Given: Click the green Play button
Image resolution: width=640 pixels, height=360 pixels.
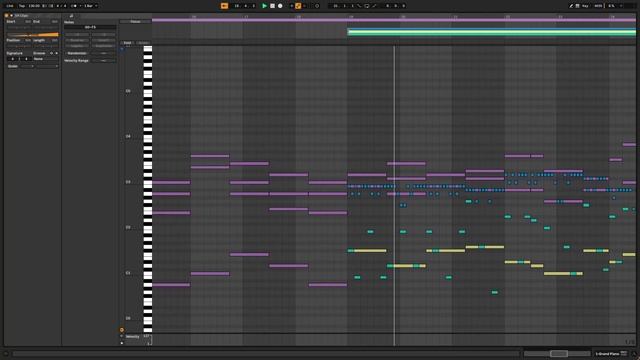Looking at the screenshot, I should click(x=264, y=6).
